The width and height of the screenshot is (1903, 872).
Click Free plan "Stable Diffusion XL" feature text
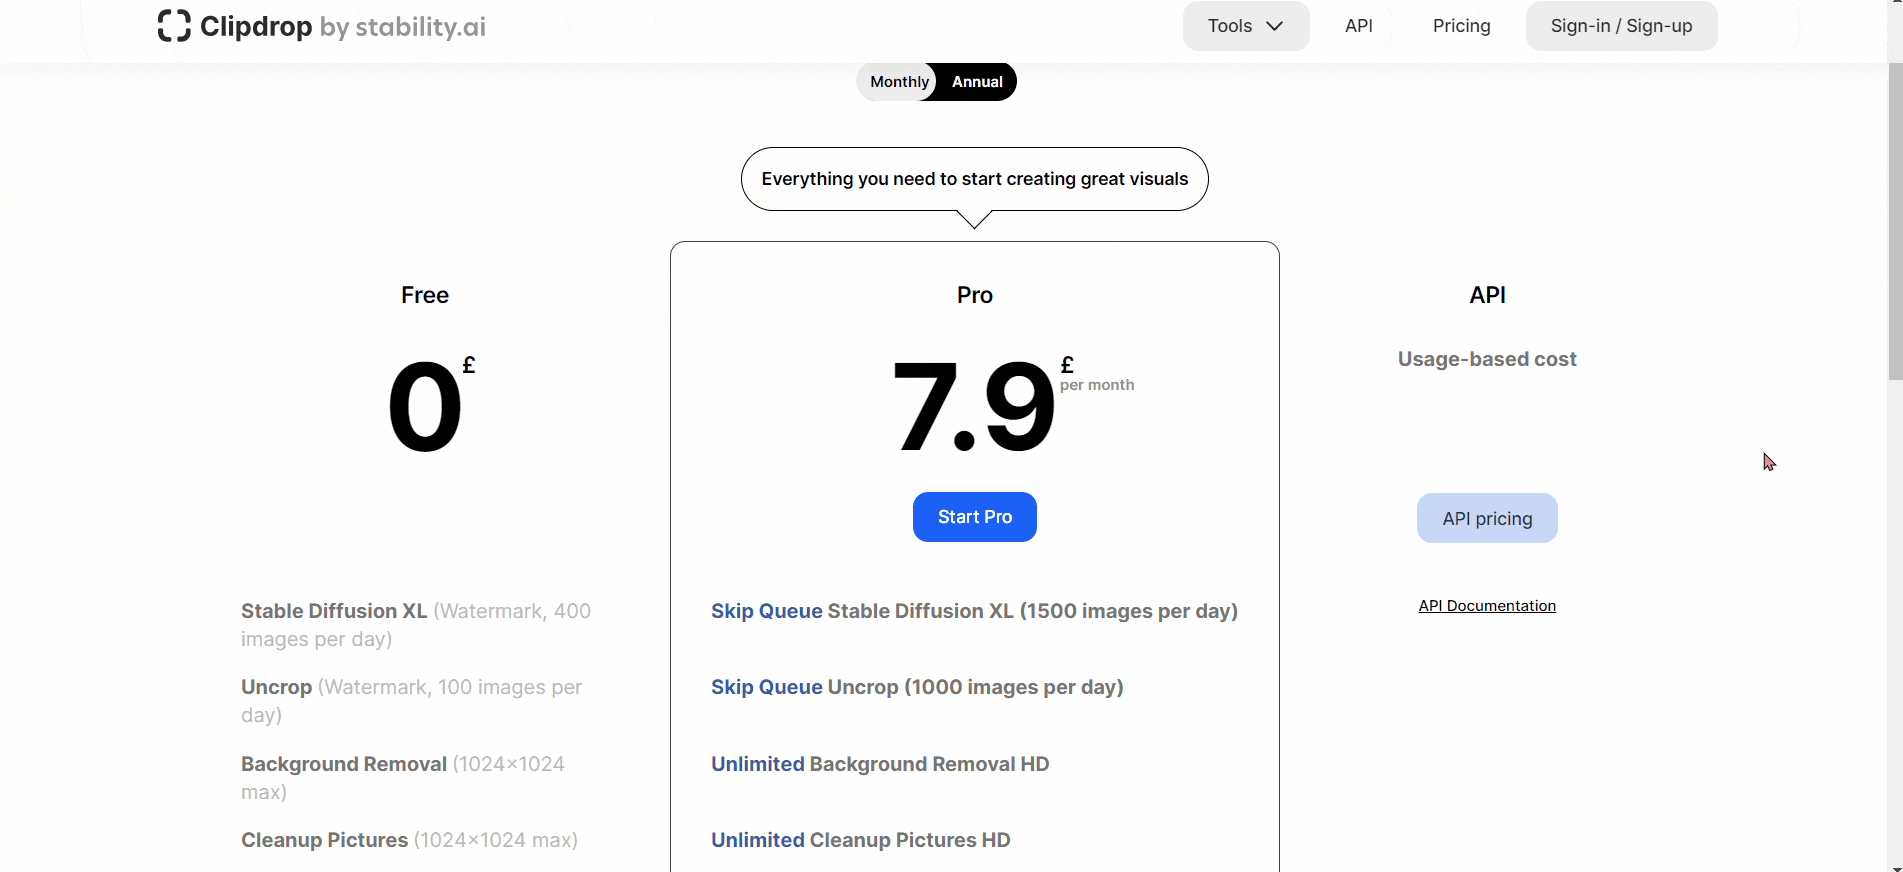point(416,625)
